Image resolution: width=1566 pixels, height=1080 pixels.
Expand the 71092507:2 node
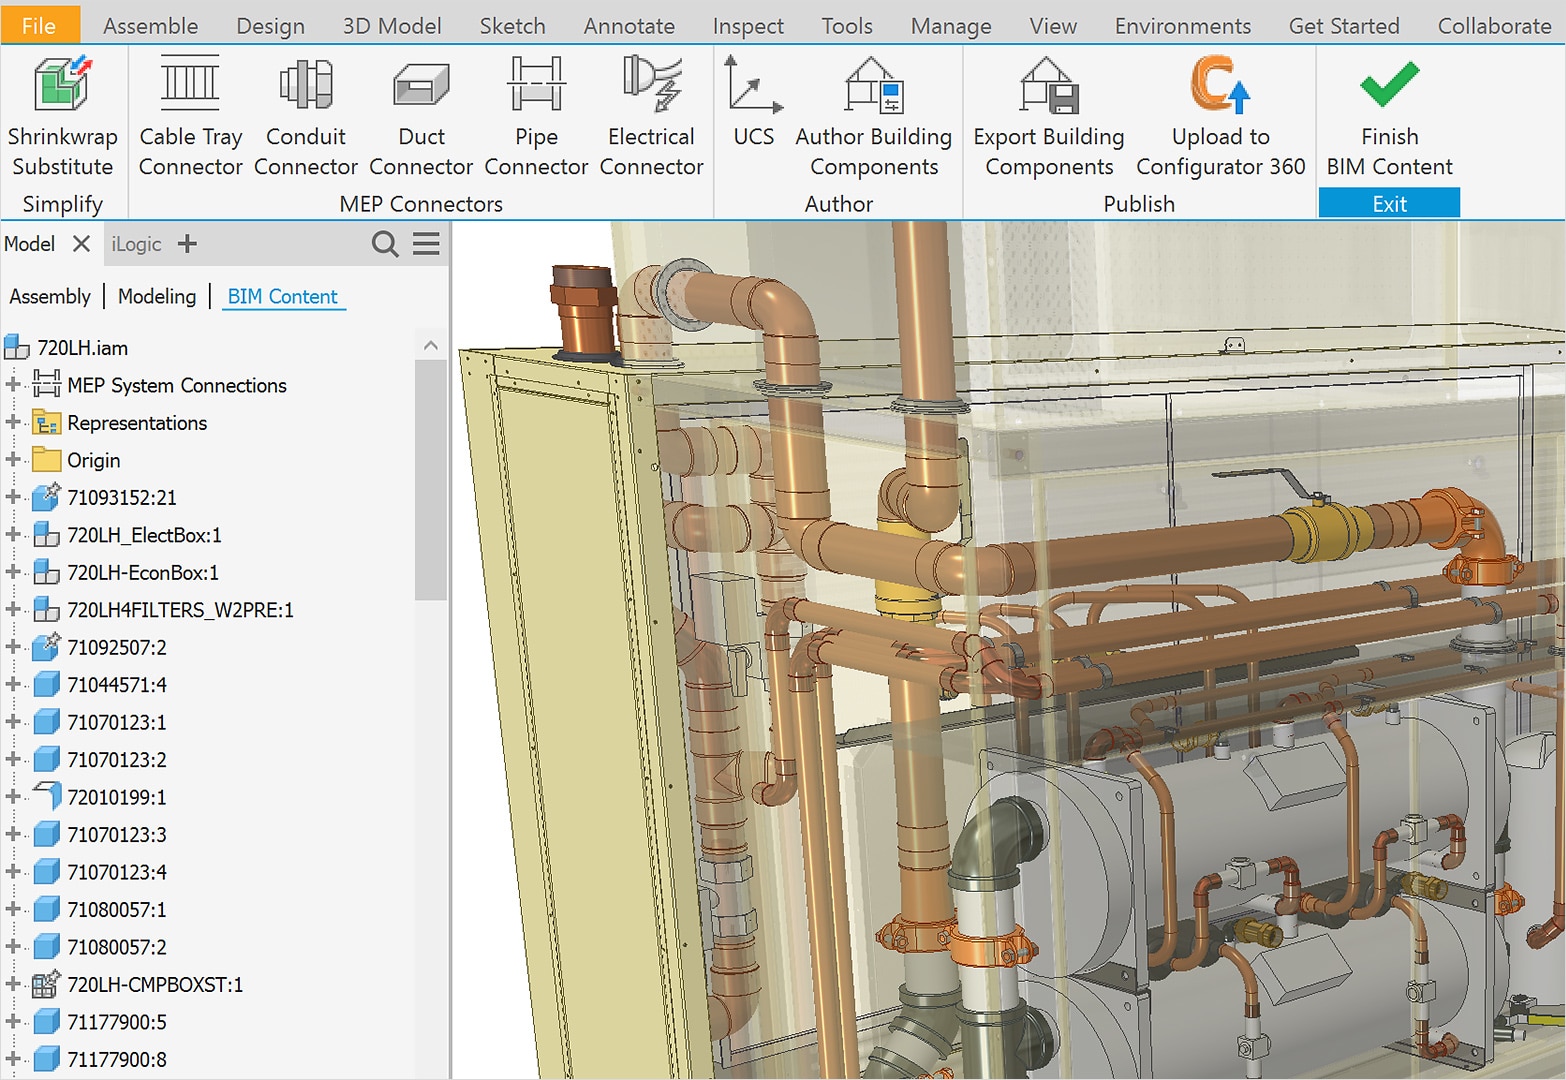13,647
